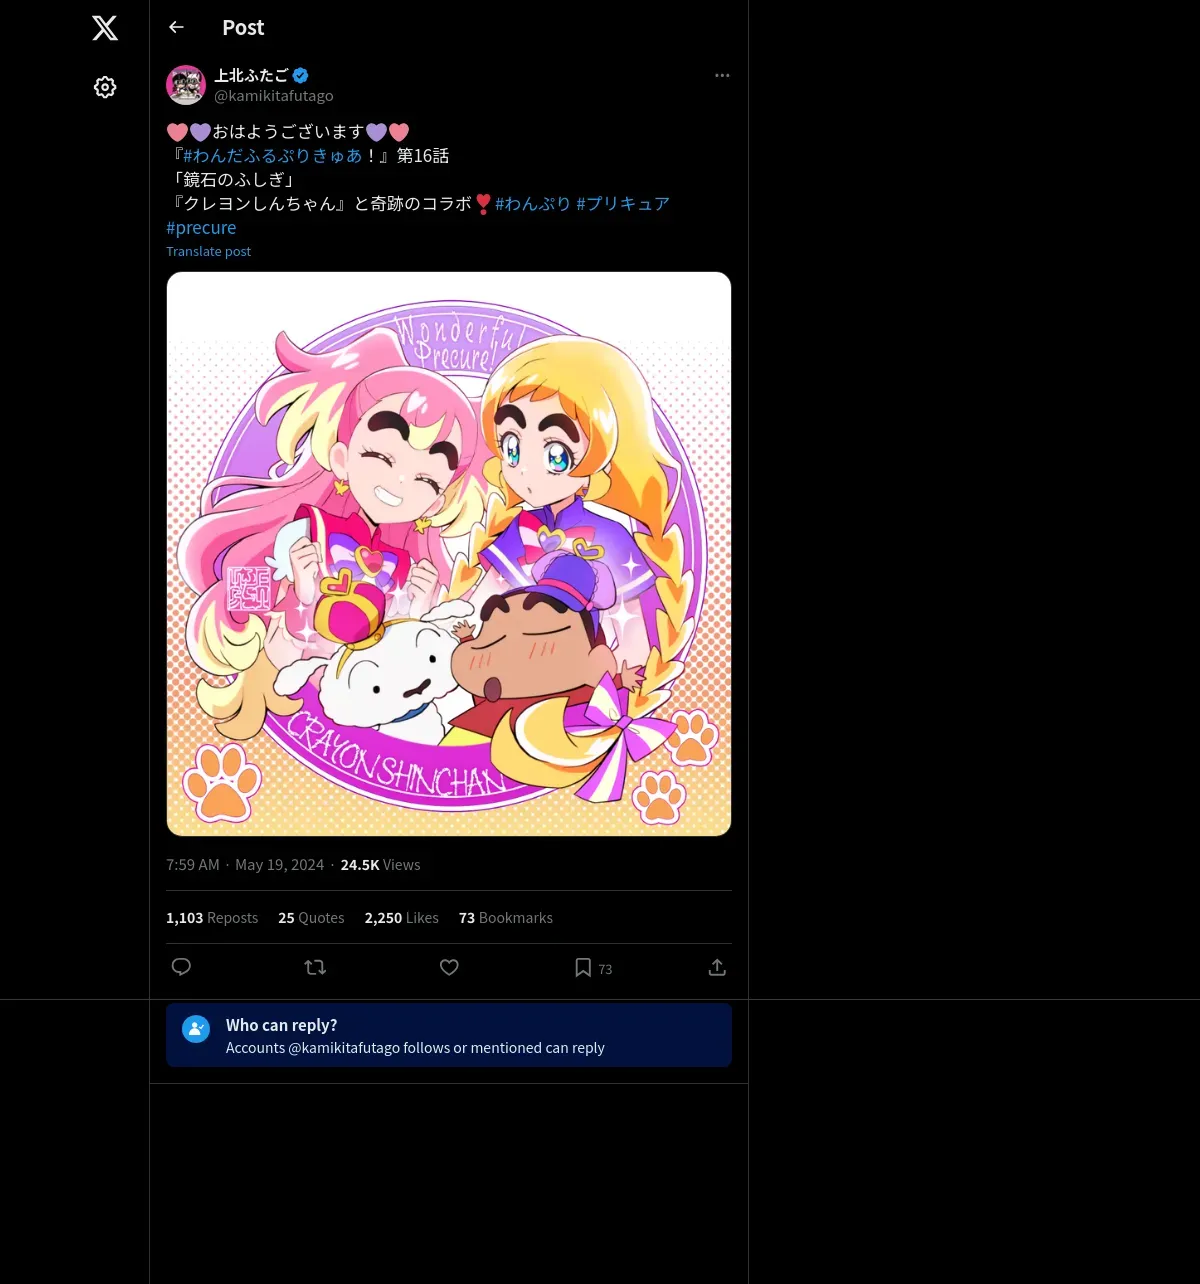The image size is (1200, 1284).
Task: Click the @kamikitafutago handle
Action: (274, 96)
